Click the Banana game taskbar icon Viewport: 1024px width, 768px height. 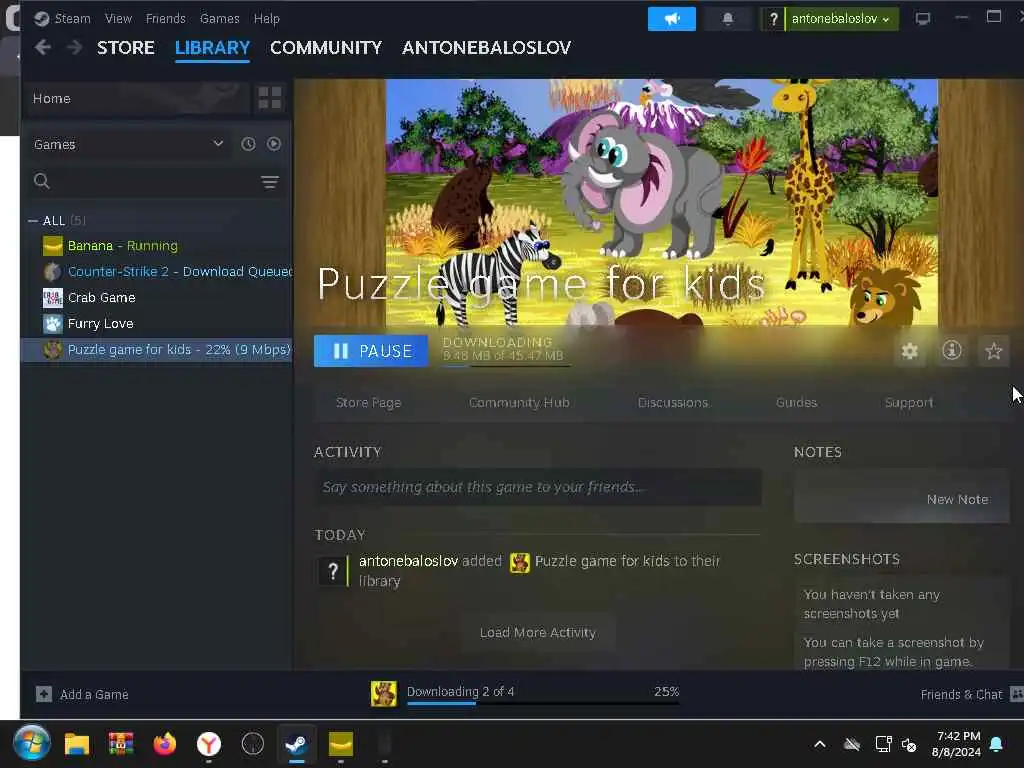pyautogui.click(x=341, y=744)
